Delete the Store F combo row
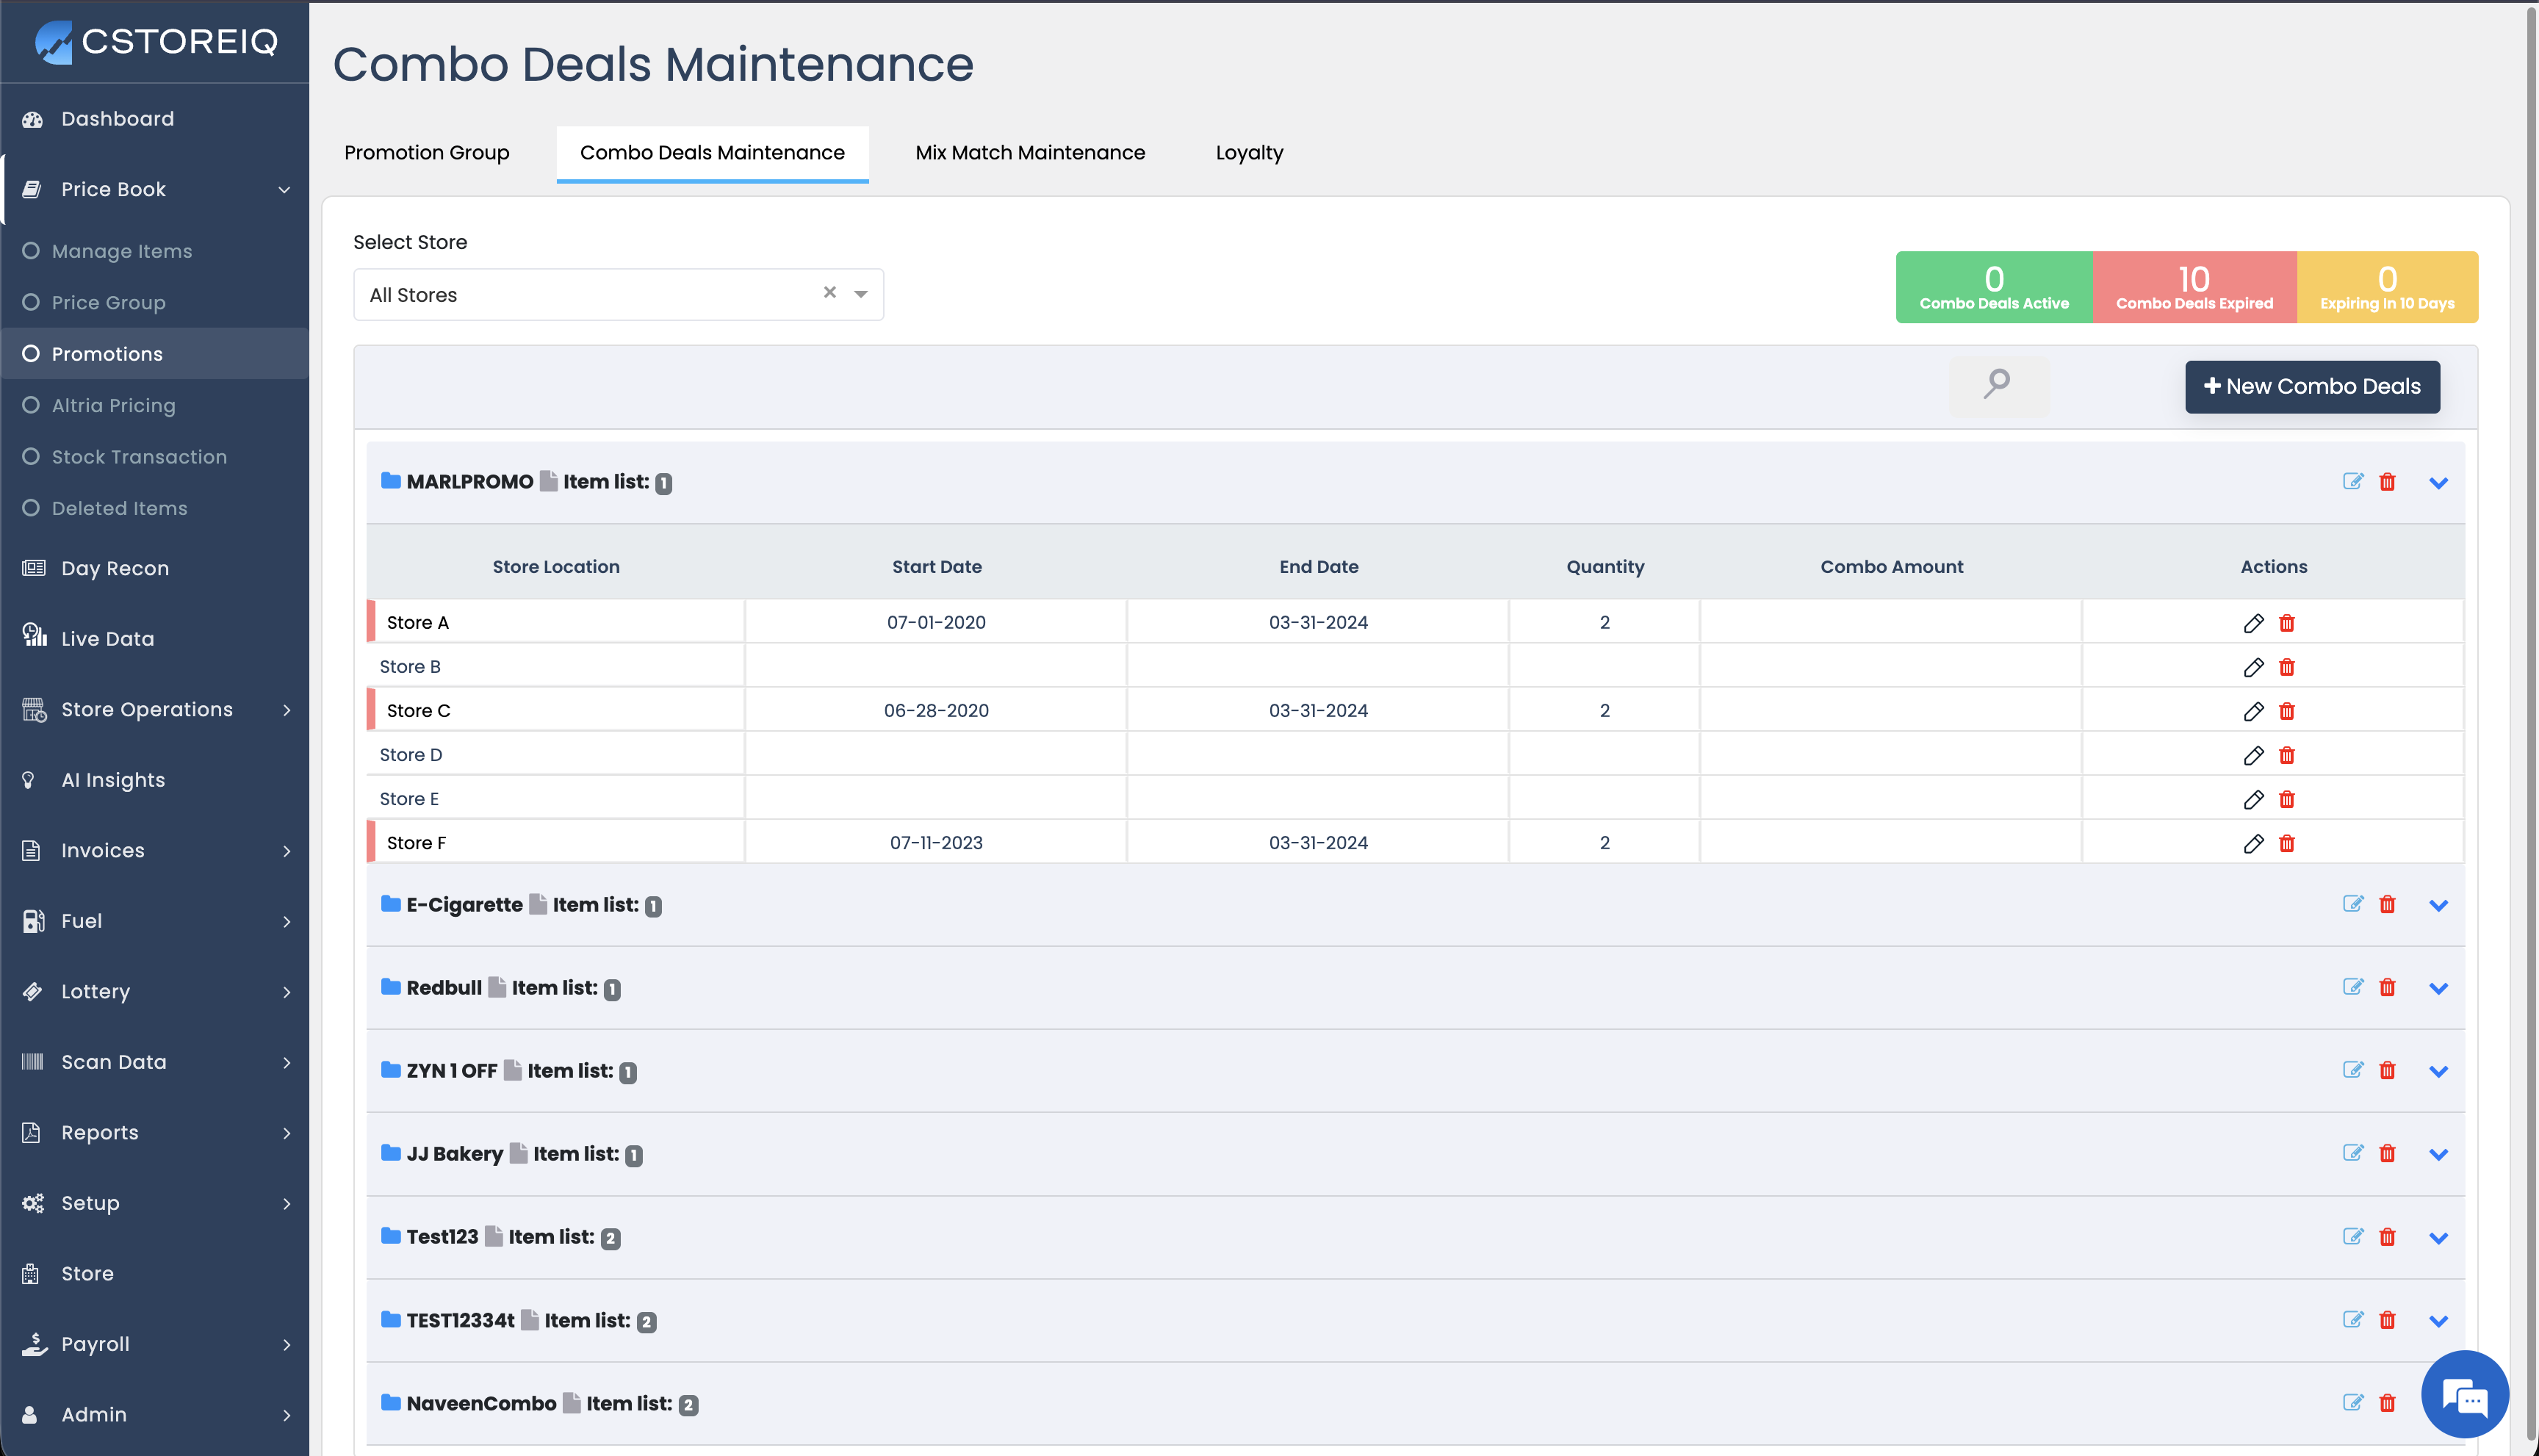 [2286, 843]
